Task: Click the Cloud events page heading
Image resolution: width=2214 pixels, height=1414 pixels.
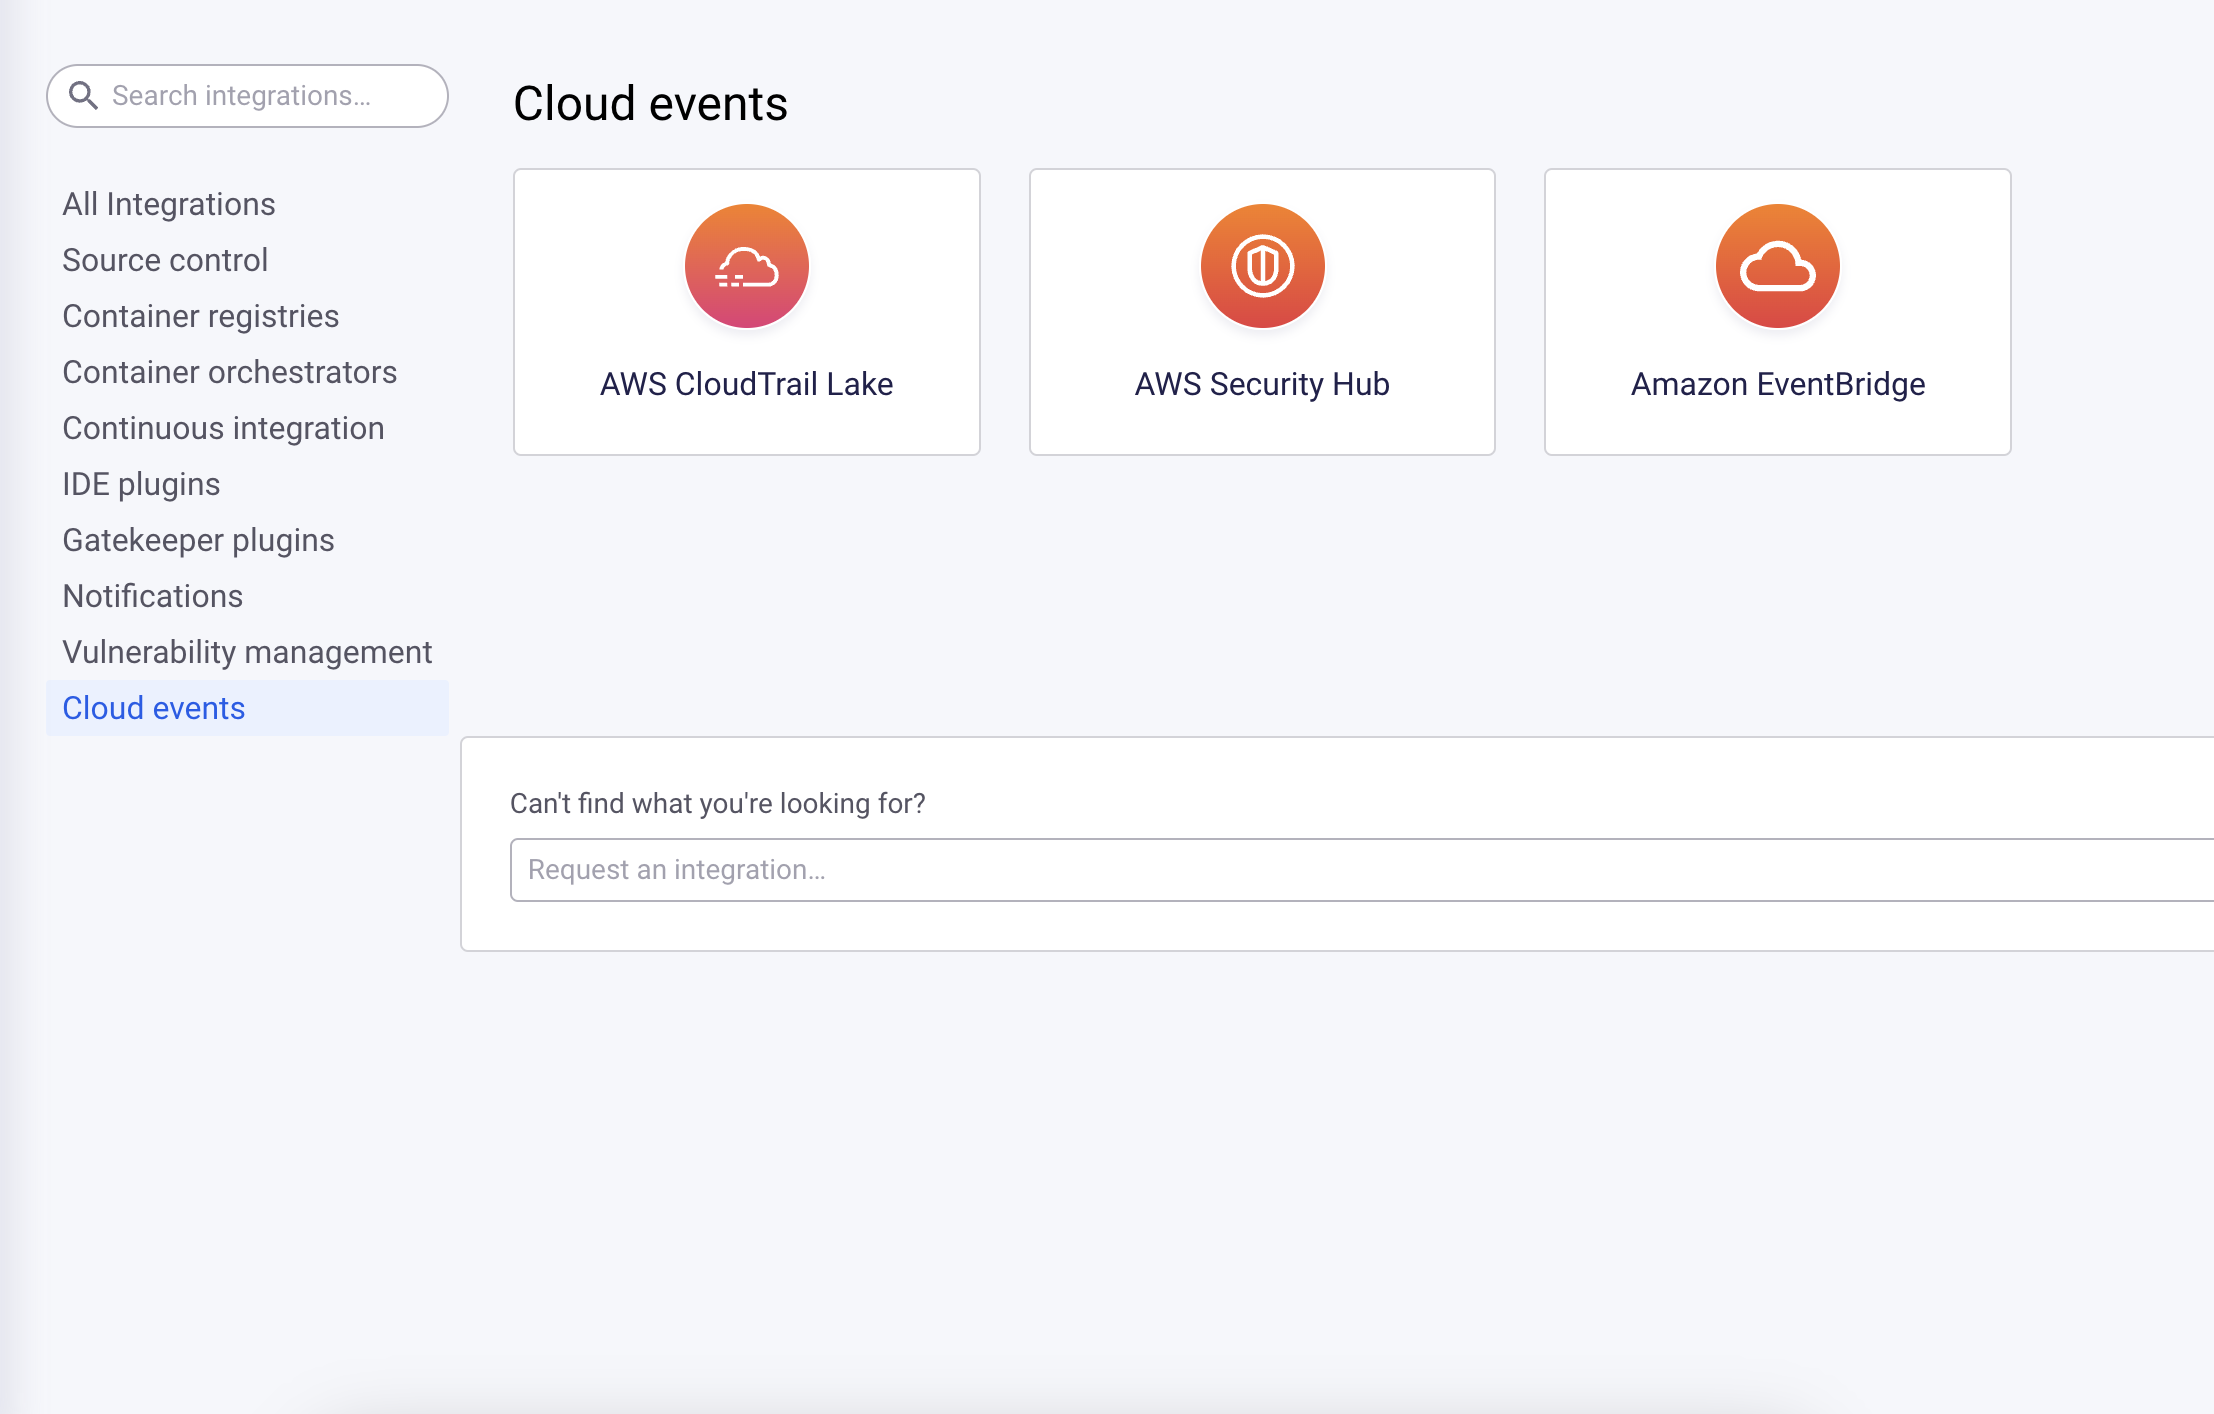Action: pyautogui.click(x=650, y=103)
